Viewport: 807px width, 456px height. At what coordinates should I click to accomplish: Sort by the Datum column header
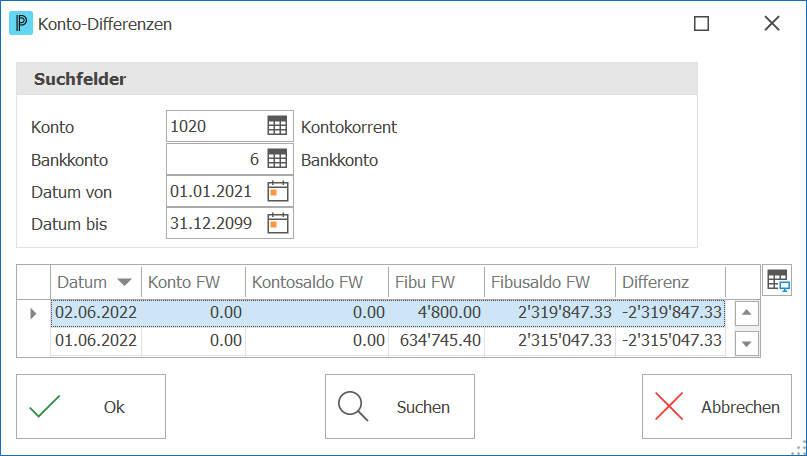click(96, 282)
